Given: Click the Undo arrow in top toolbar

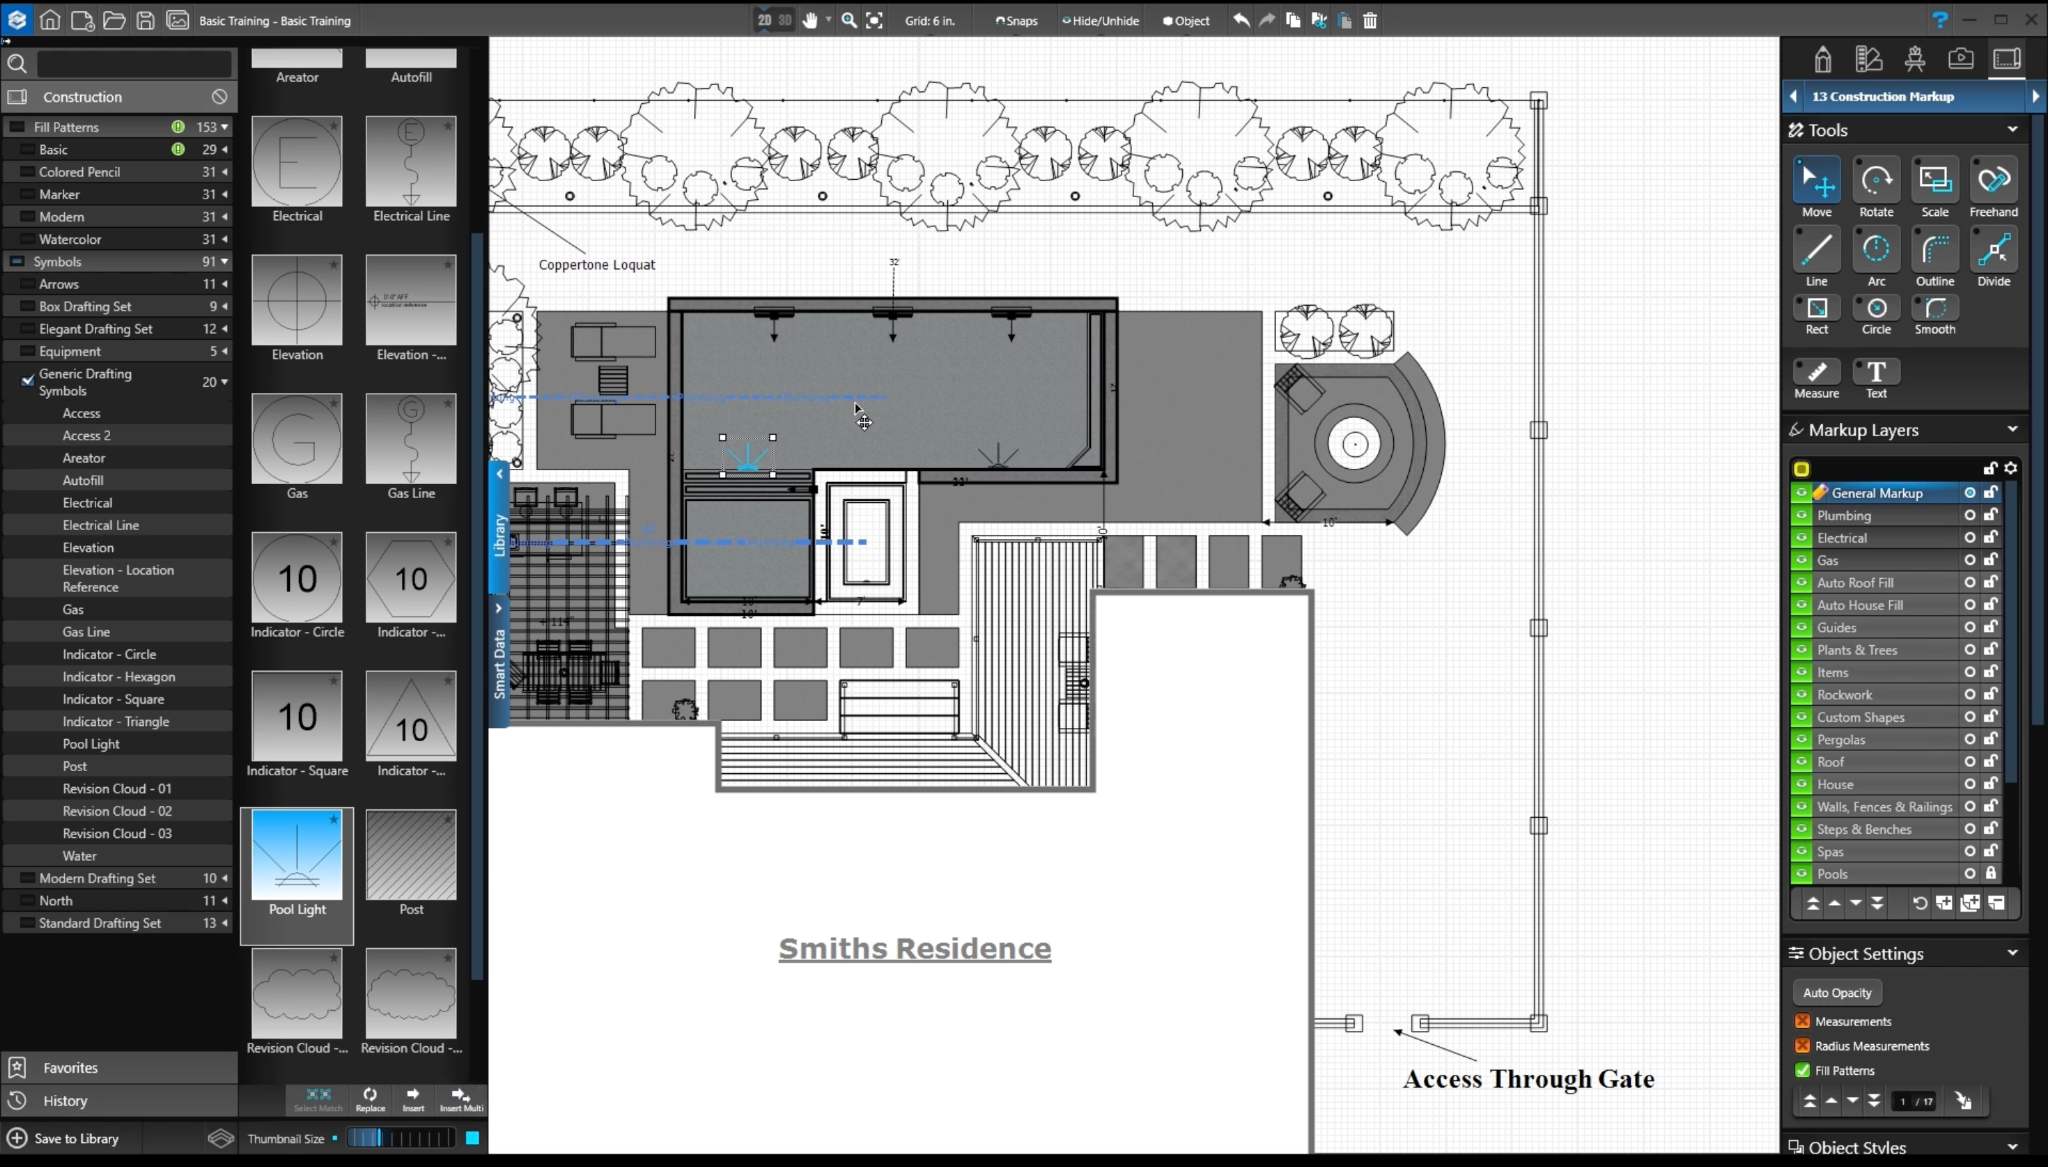Looking at the screenshot, I should coord(1241,20).
